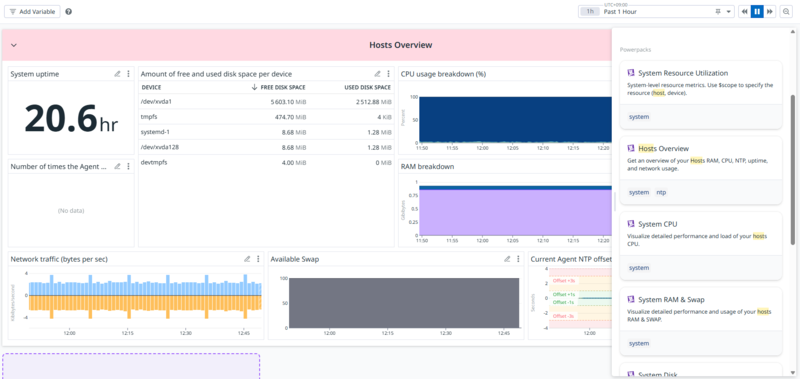Screen dimensions: 800x379
Task: Click the Device column header
Action: coord(152,87)
